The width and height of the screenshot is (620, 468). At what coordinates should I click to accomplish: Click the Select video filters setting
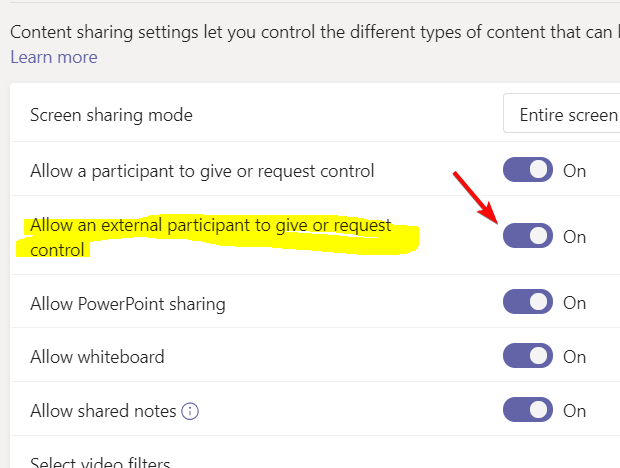(x=100, y=462)
